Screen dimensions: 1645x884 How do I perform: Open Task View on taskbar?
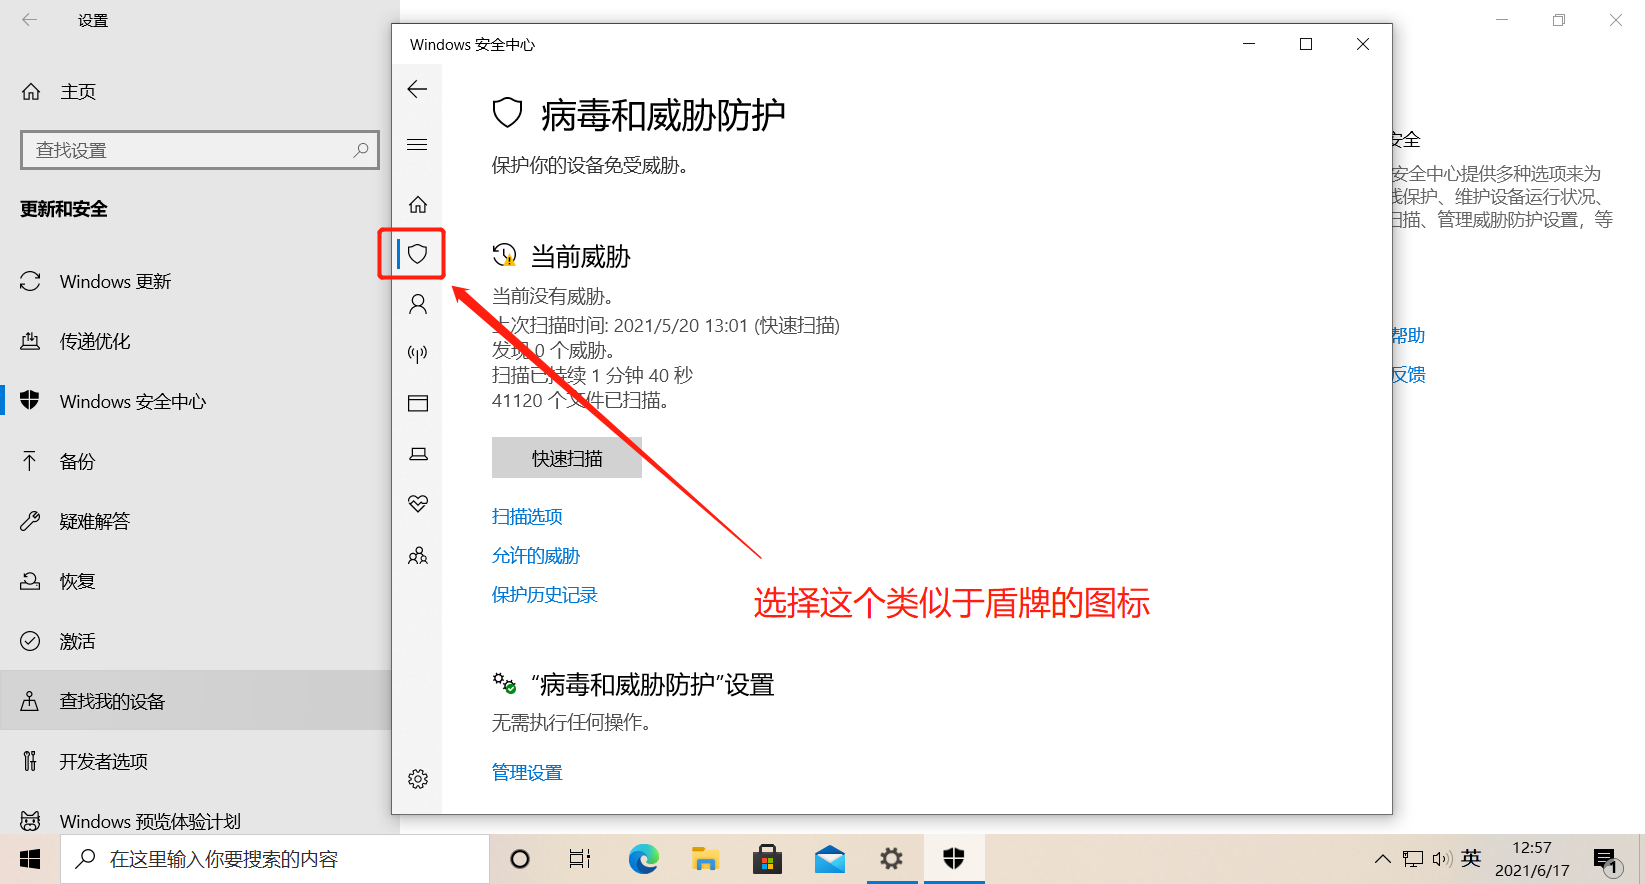(580, 859)
